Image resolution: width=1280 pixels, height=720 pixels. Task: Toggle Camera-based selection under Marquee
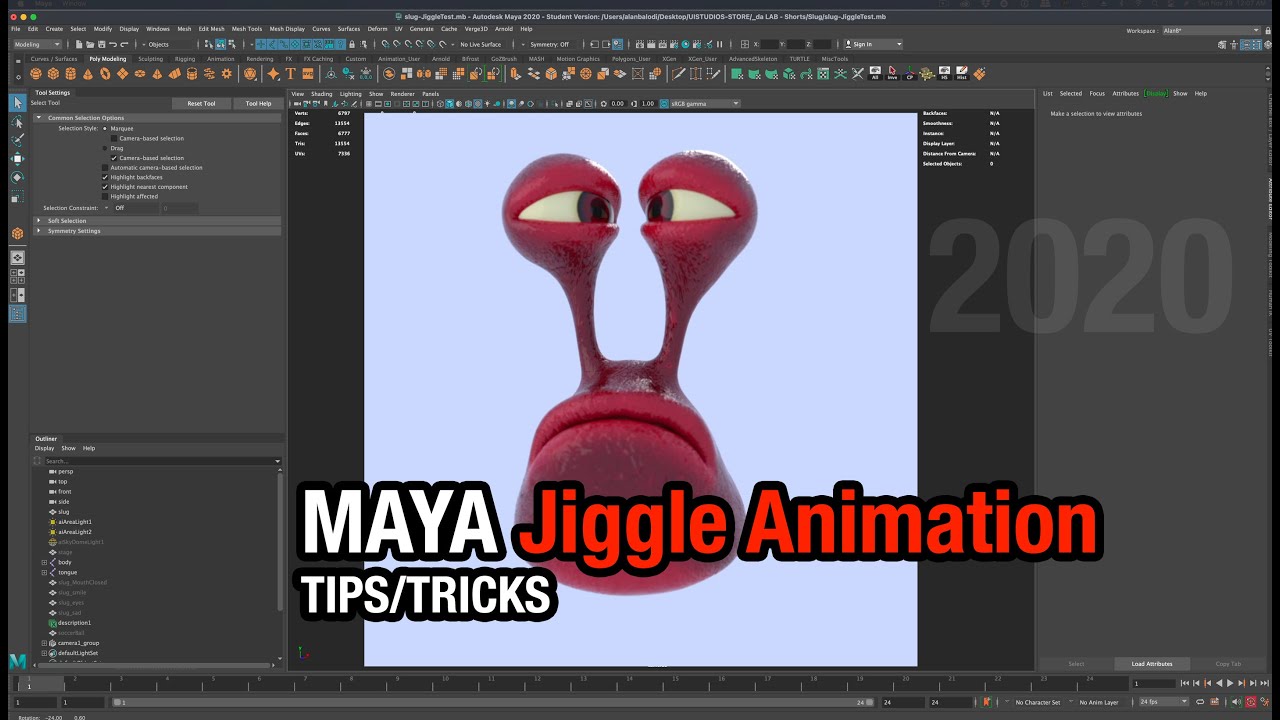click(114, 138)
